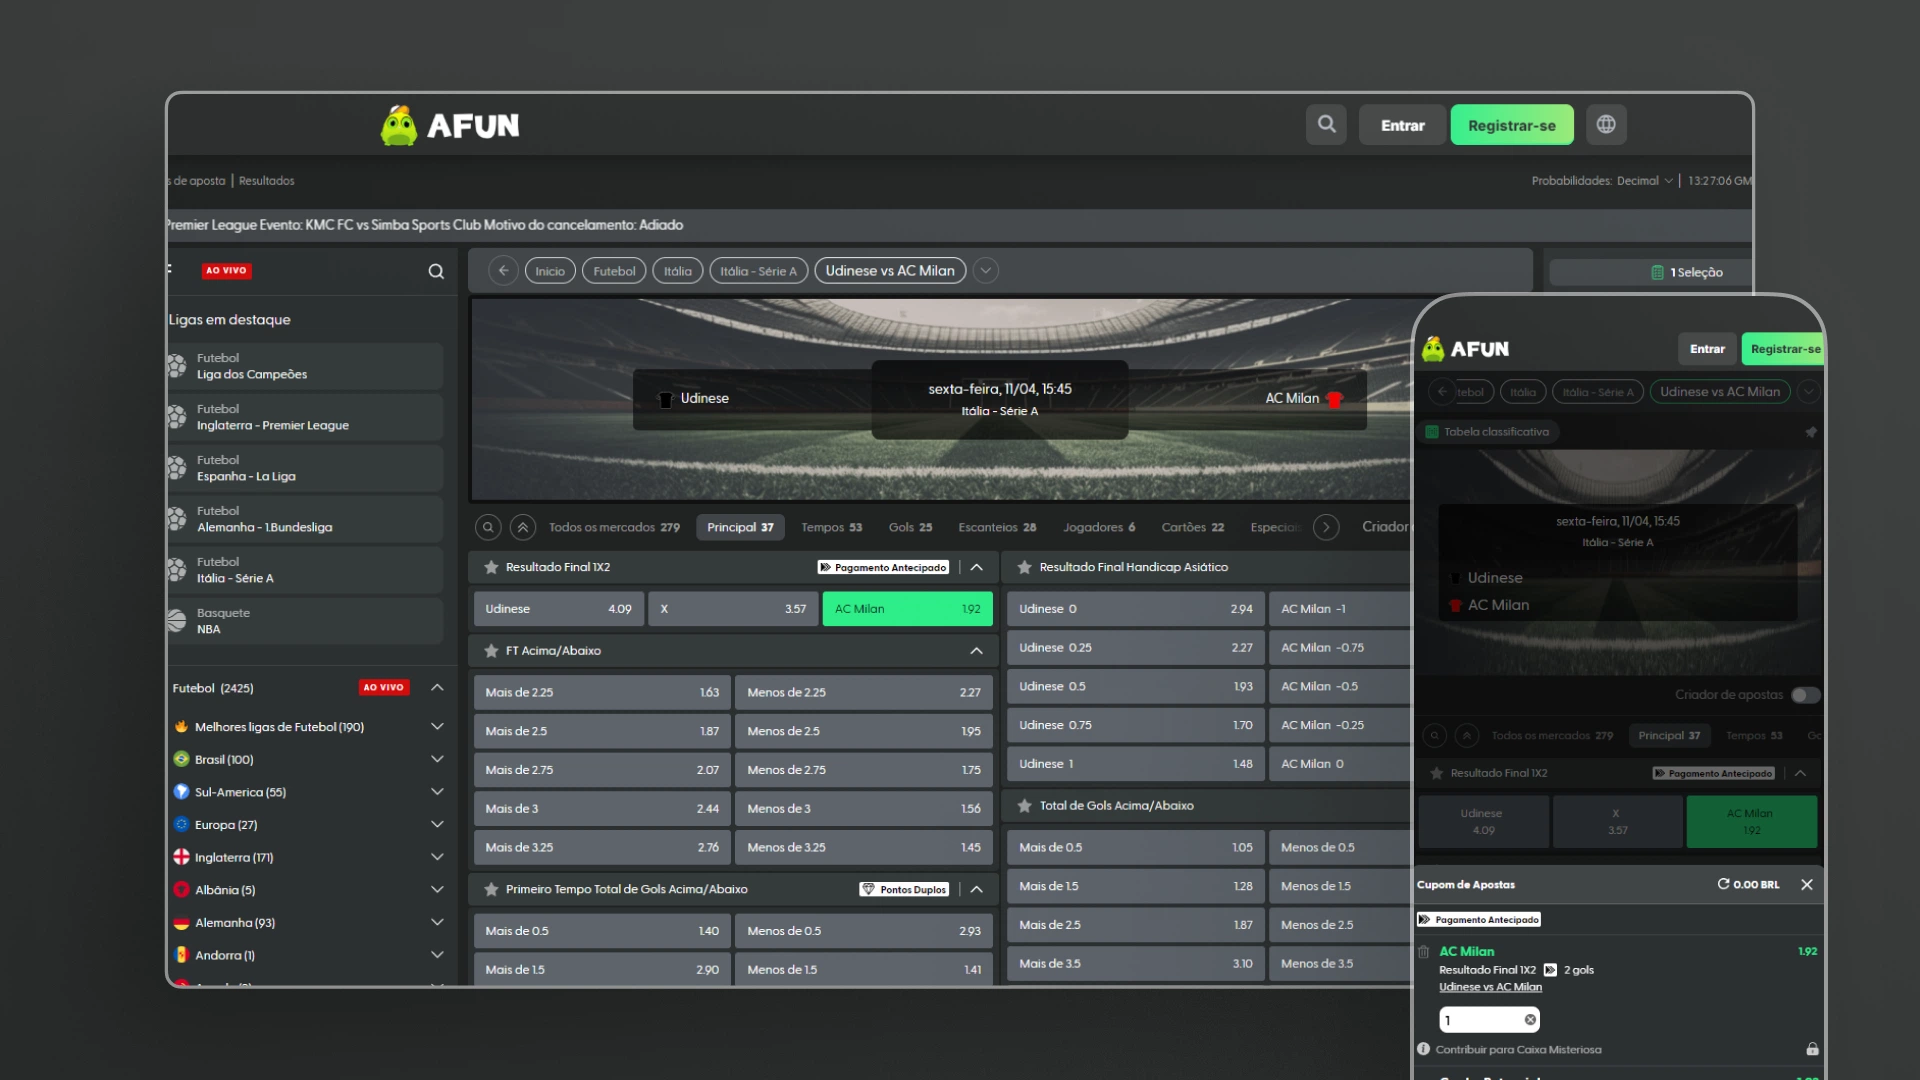Screen dimensions: 1920x1080
Task: Favorite the Primeiro Tempo Total de Gols star
Action: click(x=491, y=889)
